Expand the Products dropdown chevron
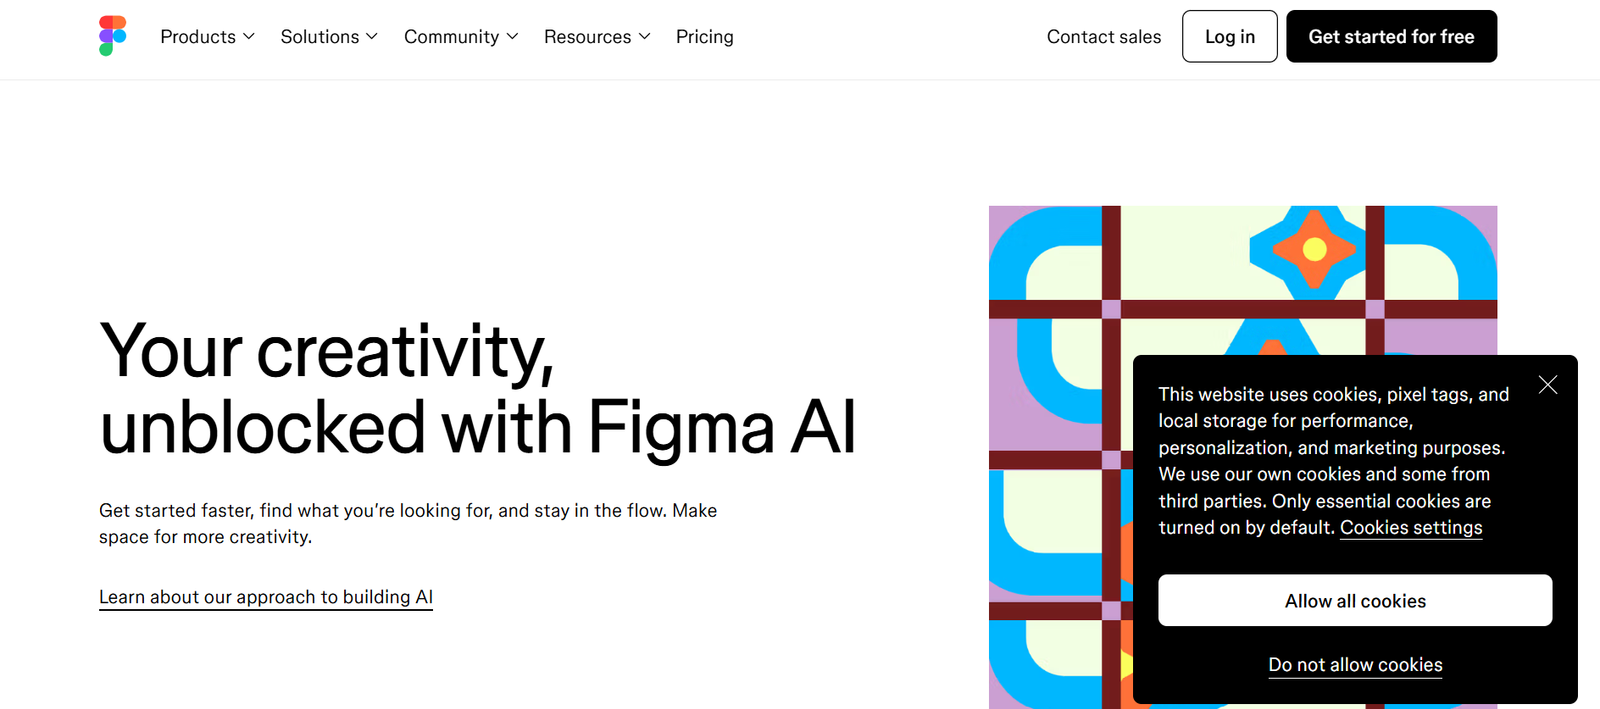1600x709 pixels. point(249,36)
